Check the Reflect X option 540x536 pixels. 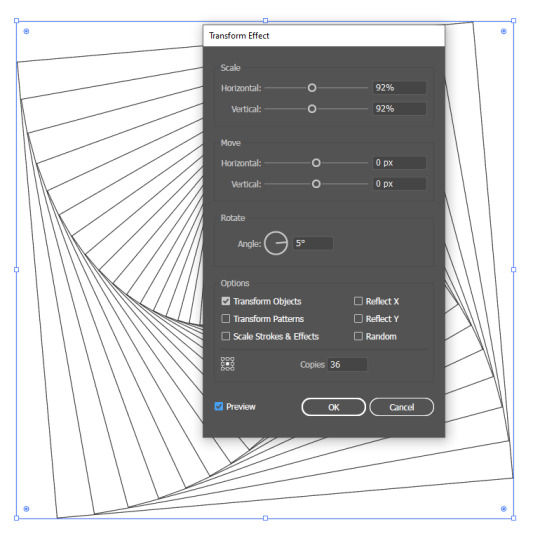(x=358, y=301)
